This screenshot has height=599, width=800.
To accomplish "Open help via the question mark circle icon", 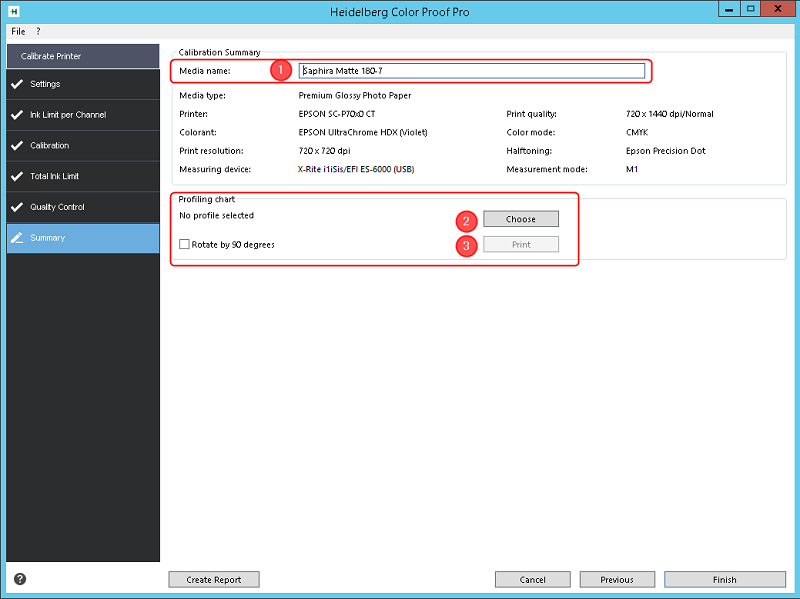I will [x=20, y=579].
